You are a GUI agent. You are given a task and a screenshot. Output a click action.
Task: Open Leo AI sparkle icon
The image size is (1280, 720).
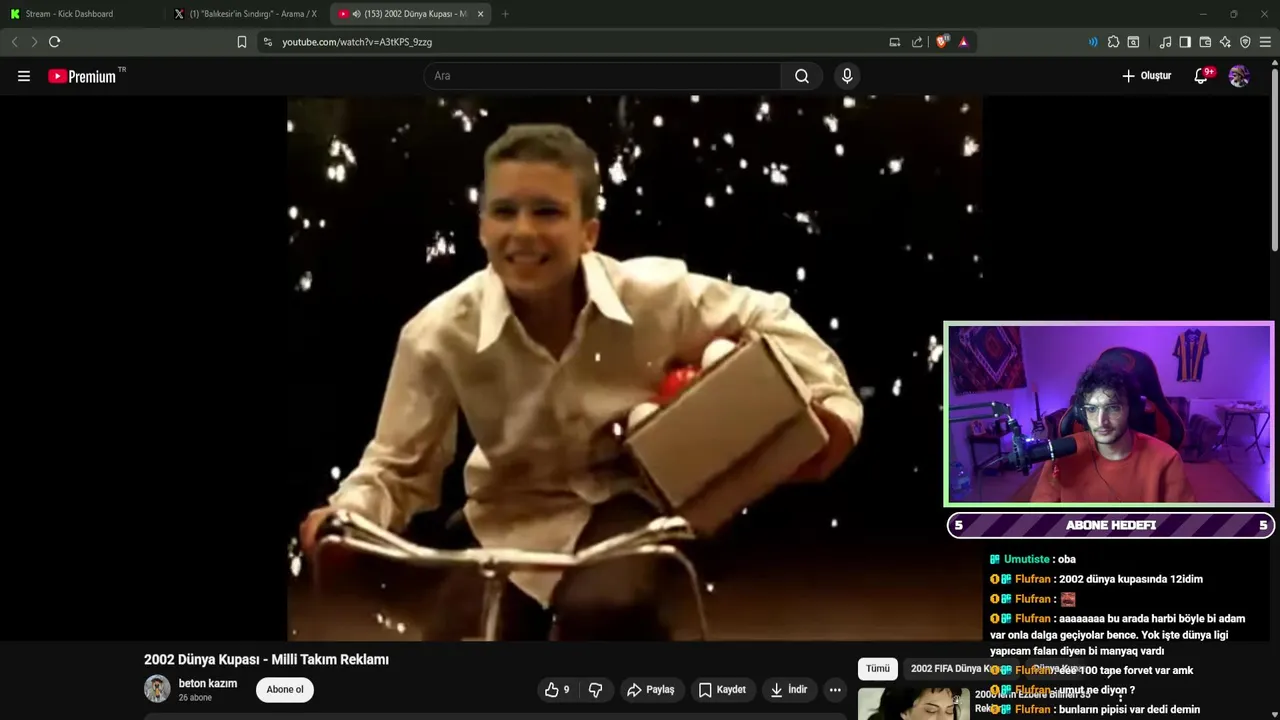coord(1225,42)
